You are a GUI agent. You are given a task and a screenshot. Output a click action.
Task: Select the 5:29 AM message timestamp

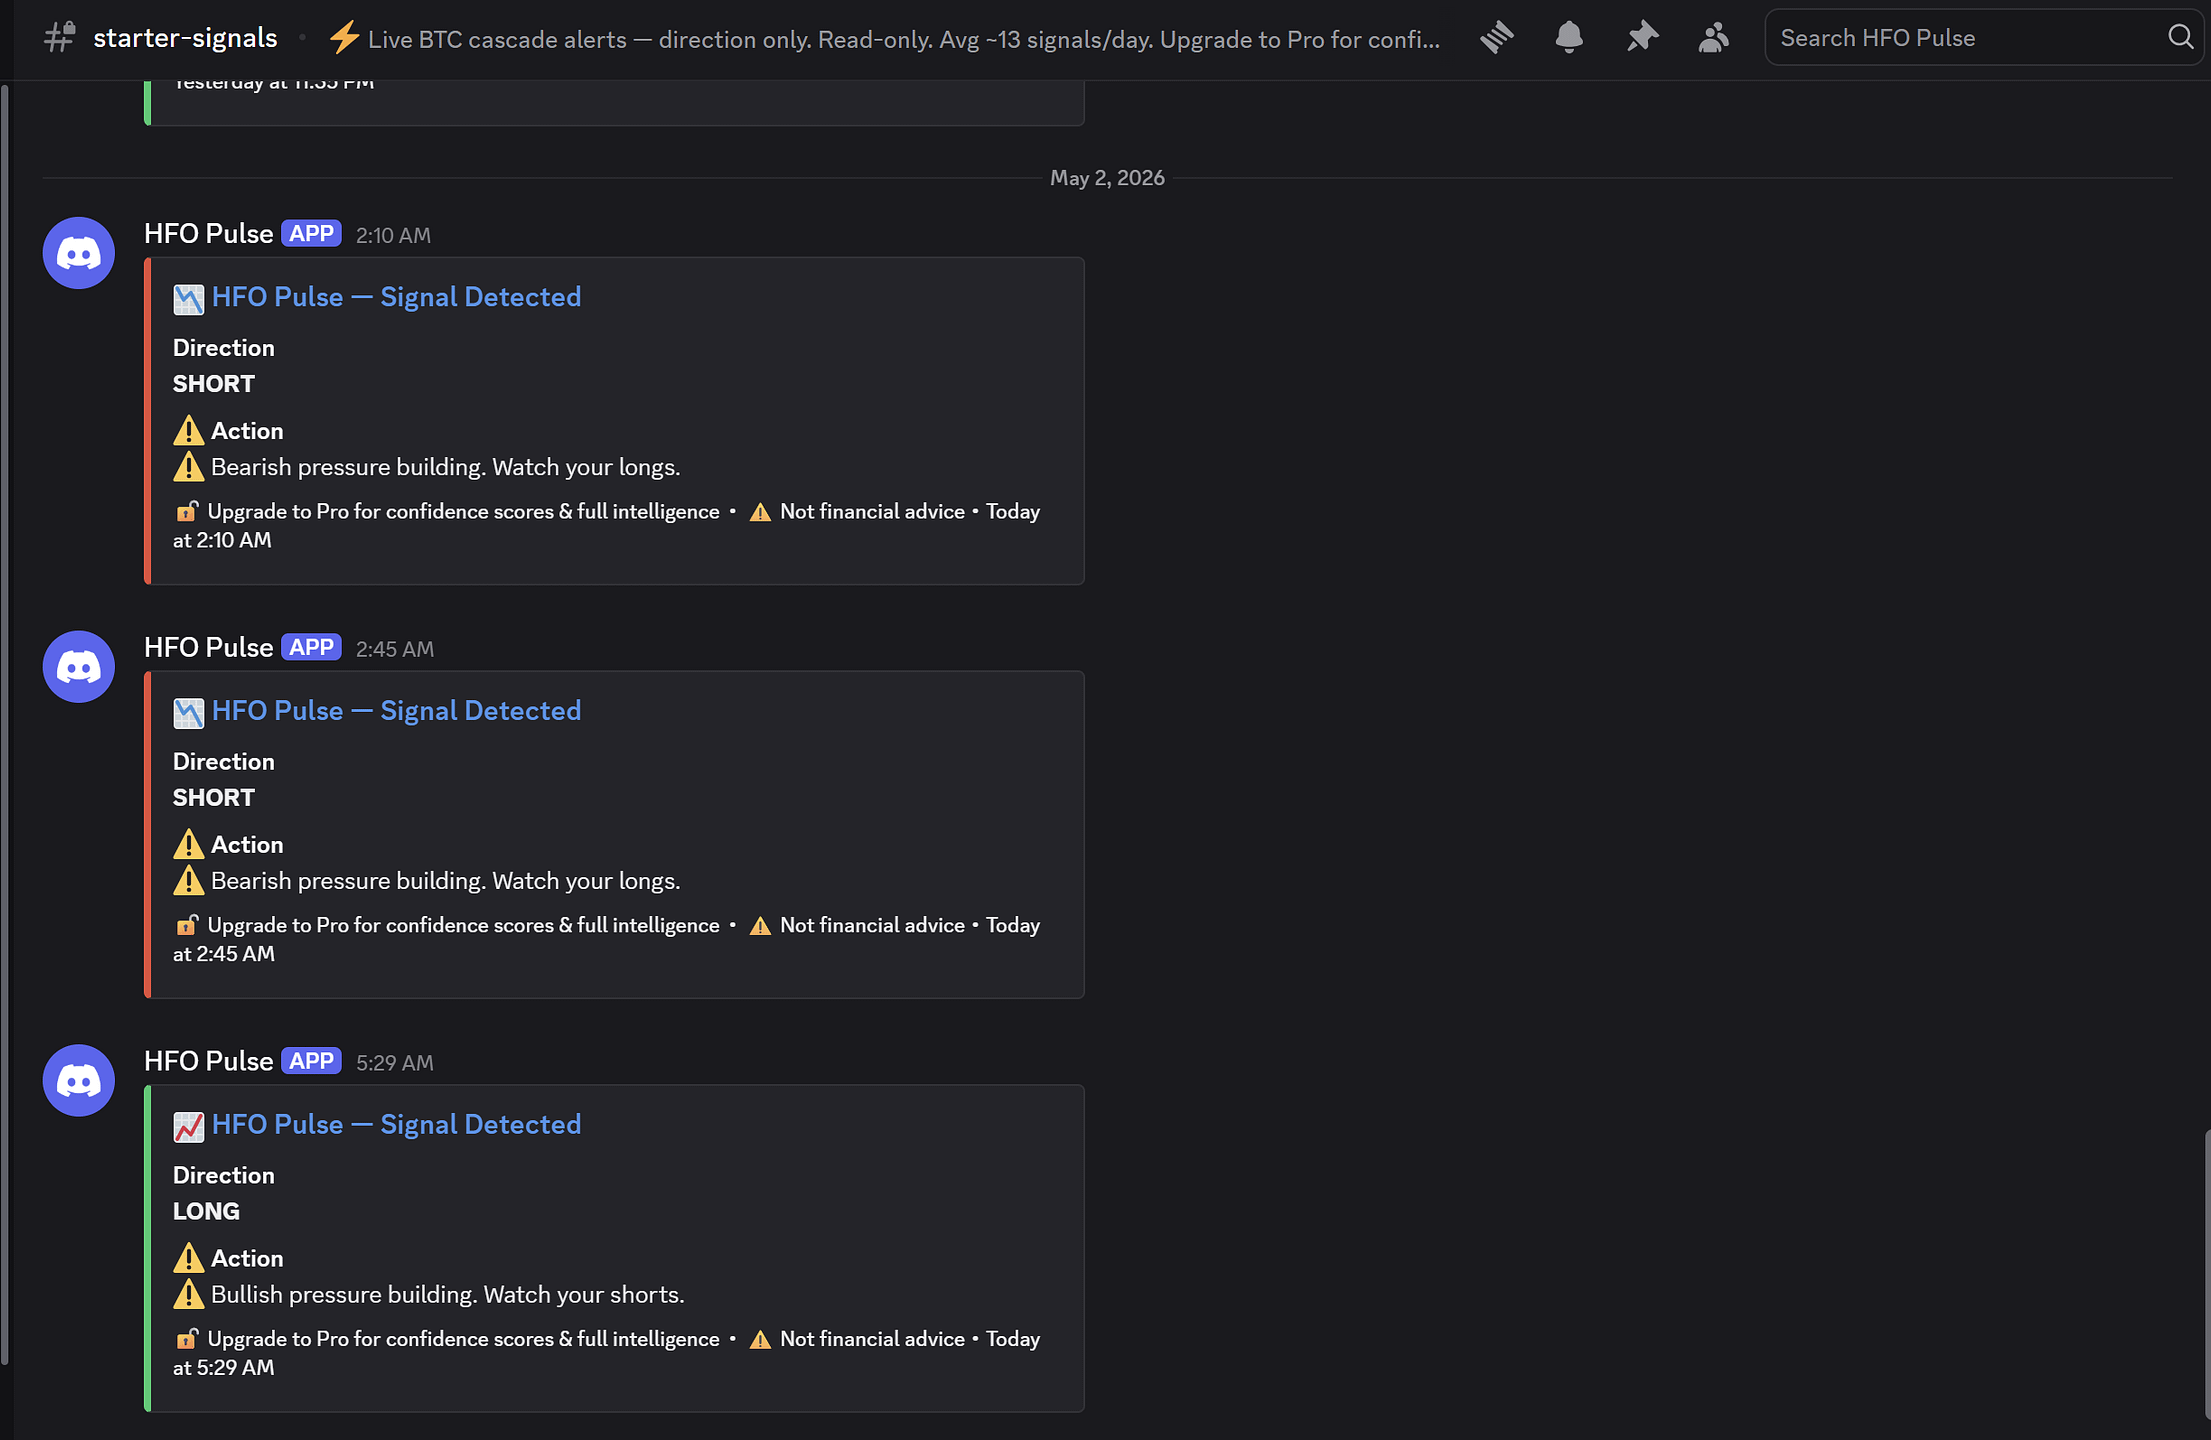click(395, 1064)
